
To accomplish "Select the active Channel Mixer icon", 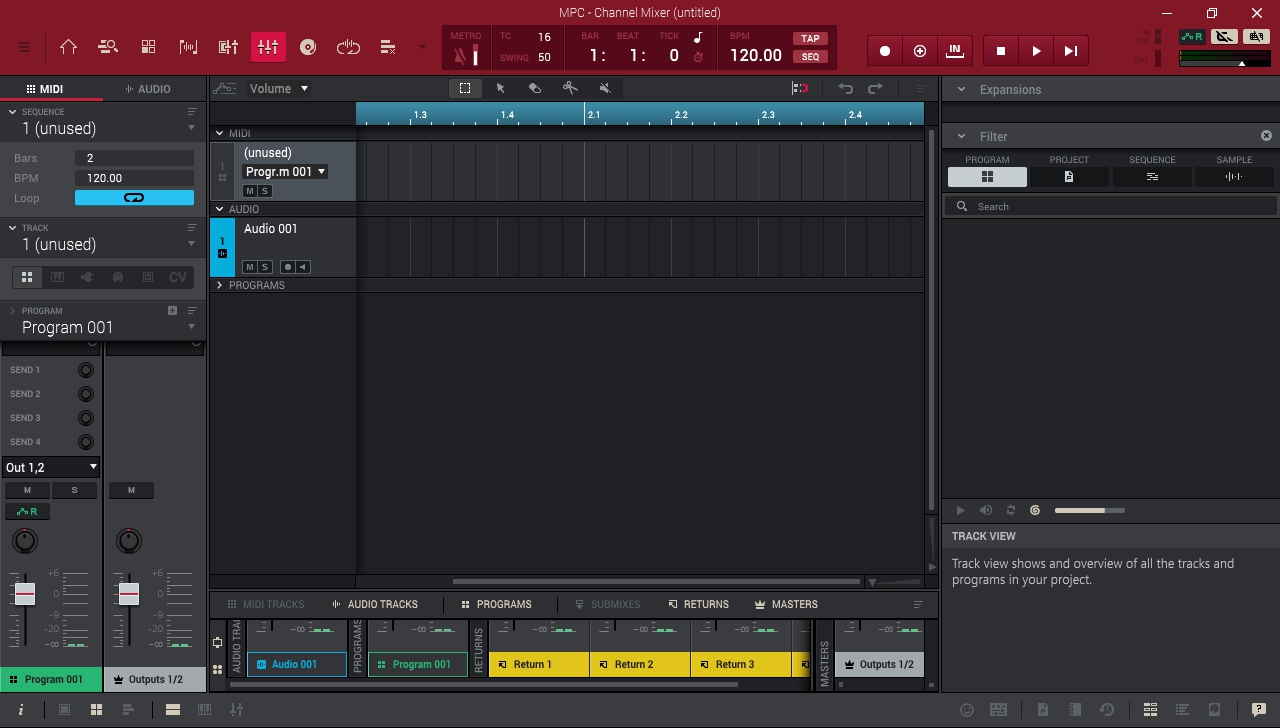I will 268,47.
